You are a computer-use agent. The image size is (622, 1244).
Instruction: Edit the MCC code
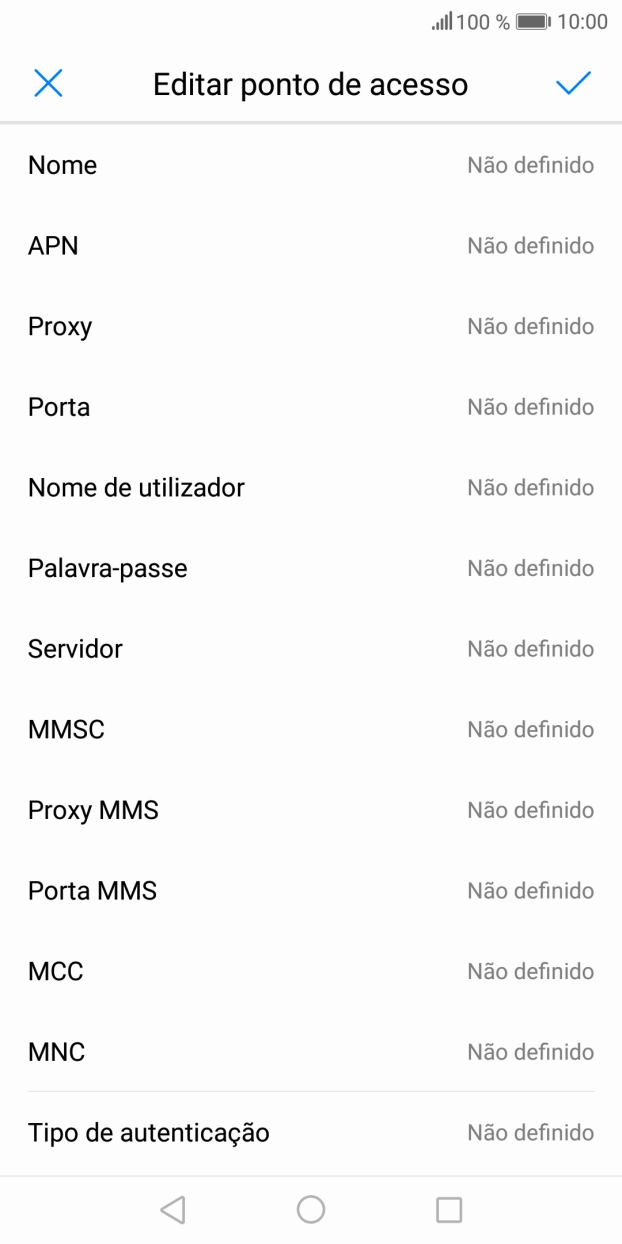point(311,971)
